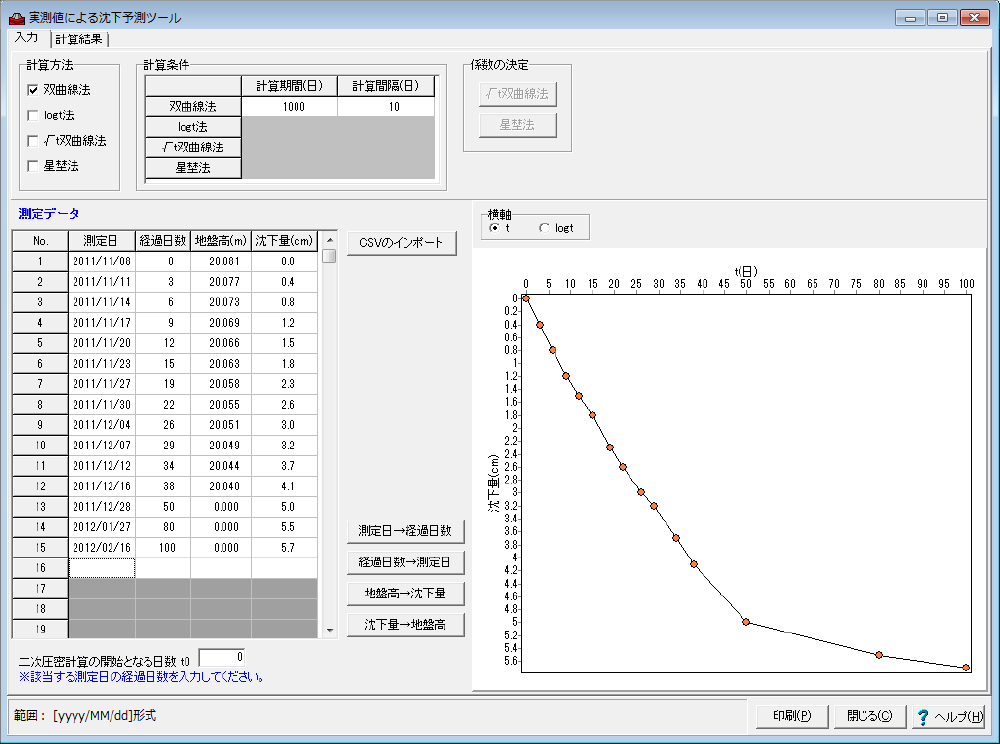Select row header number 15

coord(40,548)
